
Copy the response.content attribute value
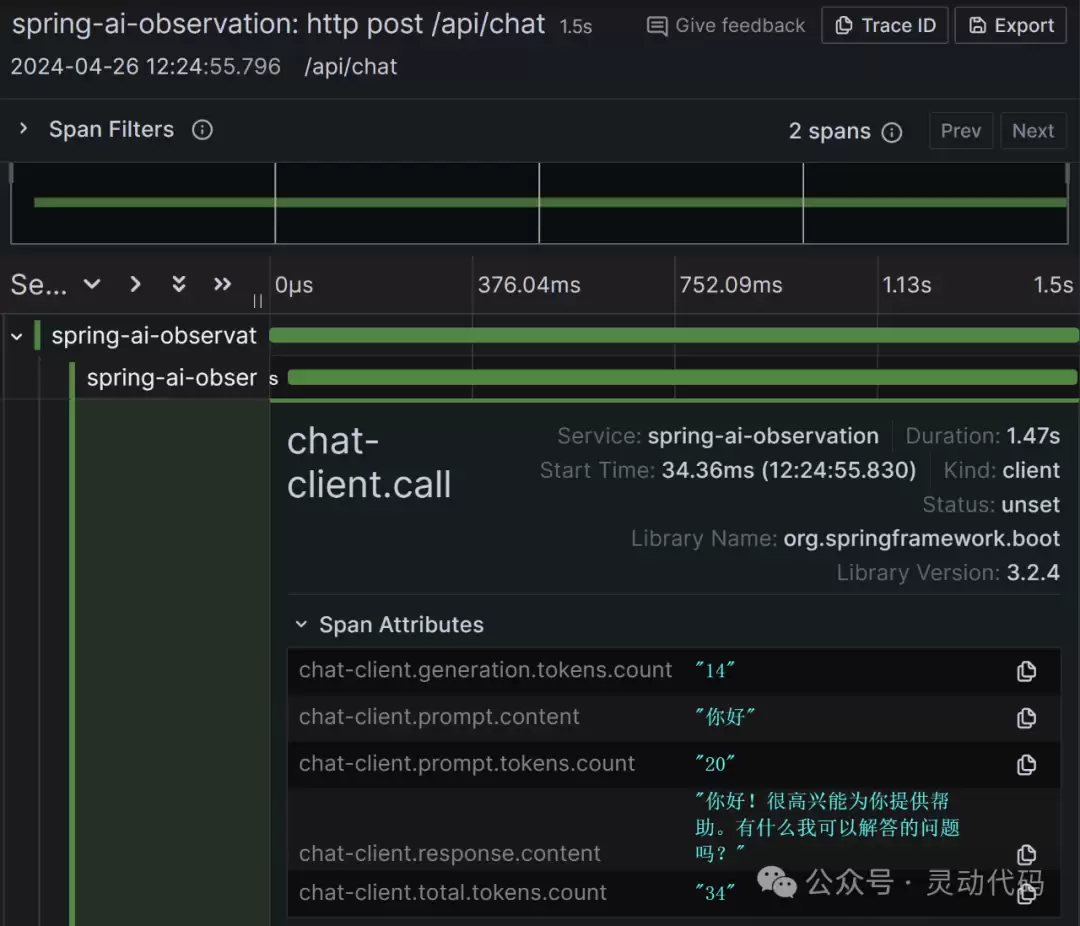point(1026,854)
